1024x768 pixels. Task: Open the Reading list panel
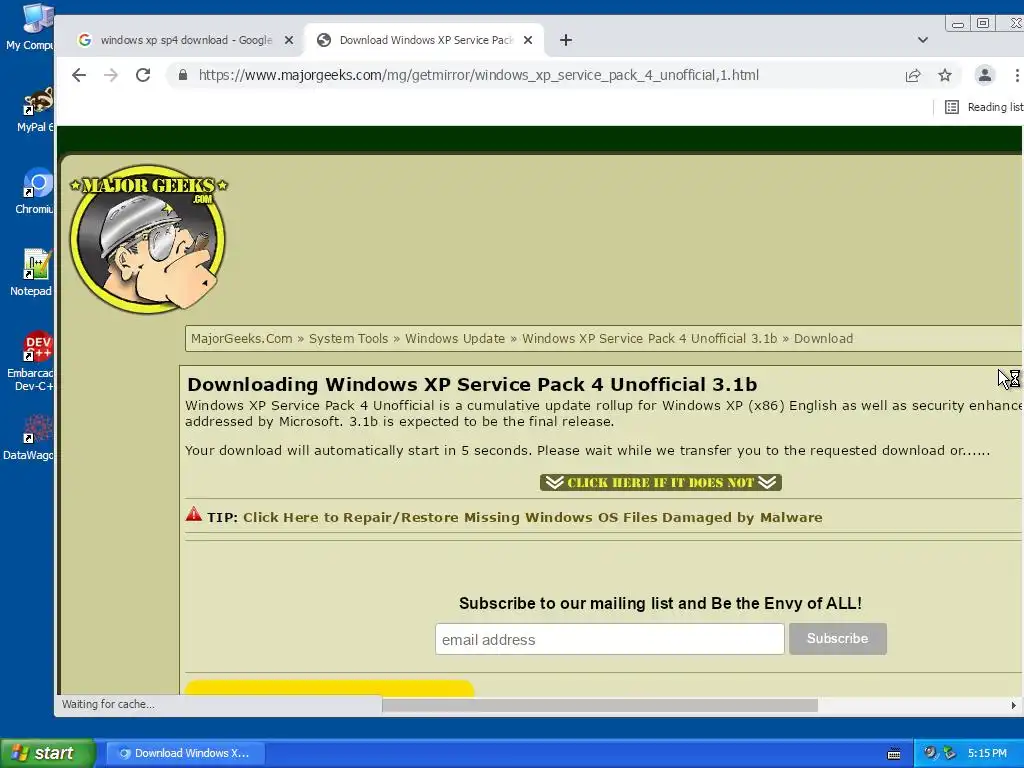984,107
